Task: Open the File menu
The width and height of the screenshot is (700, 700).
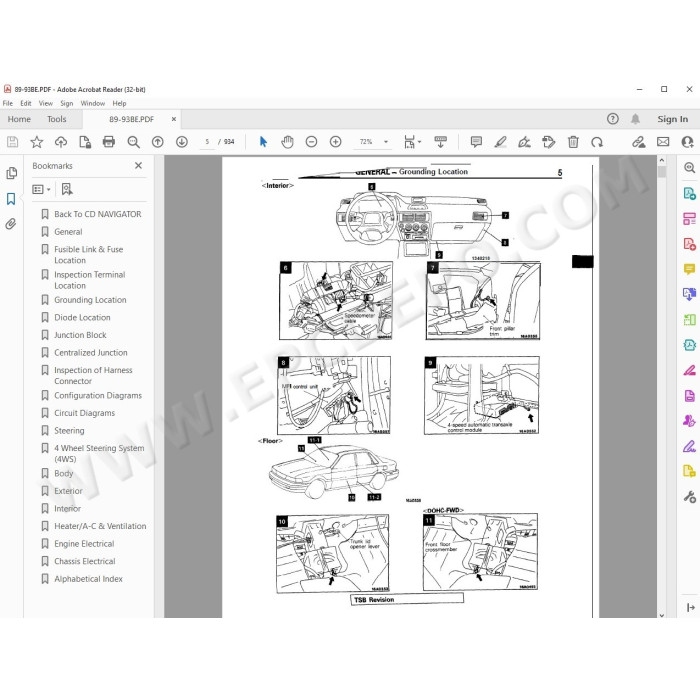Action: pyautogui.click(x=8, y=103)
